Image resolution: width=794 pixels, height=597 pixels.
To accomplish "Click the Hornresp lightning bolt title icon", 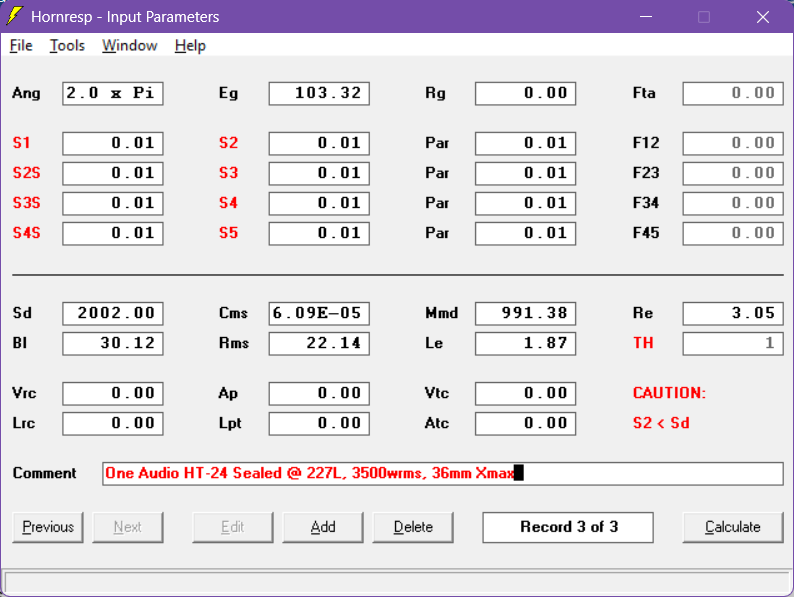I will click(14, 16).
